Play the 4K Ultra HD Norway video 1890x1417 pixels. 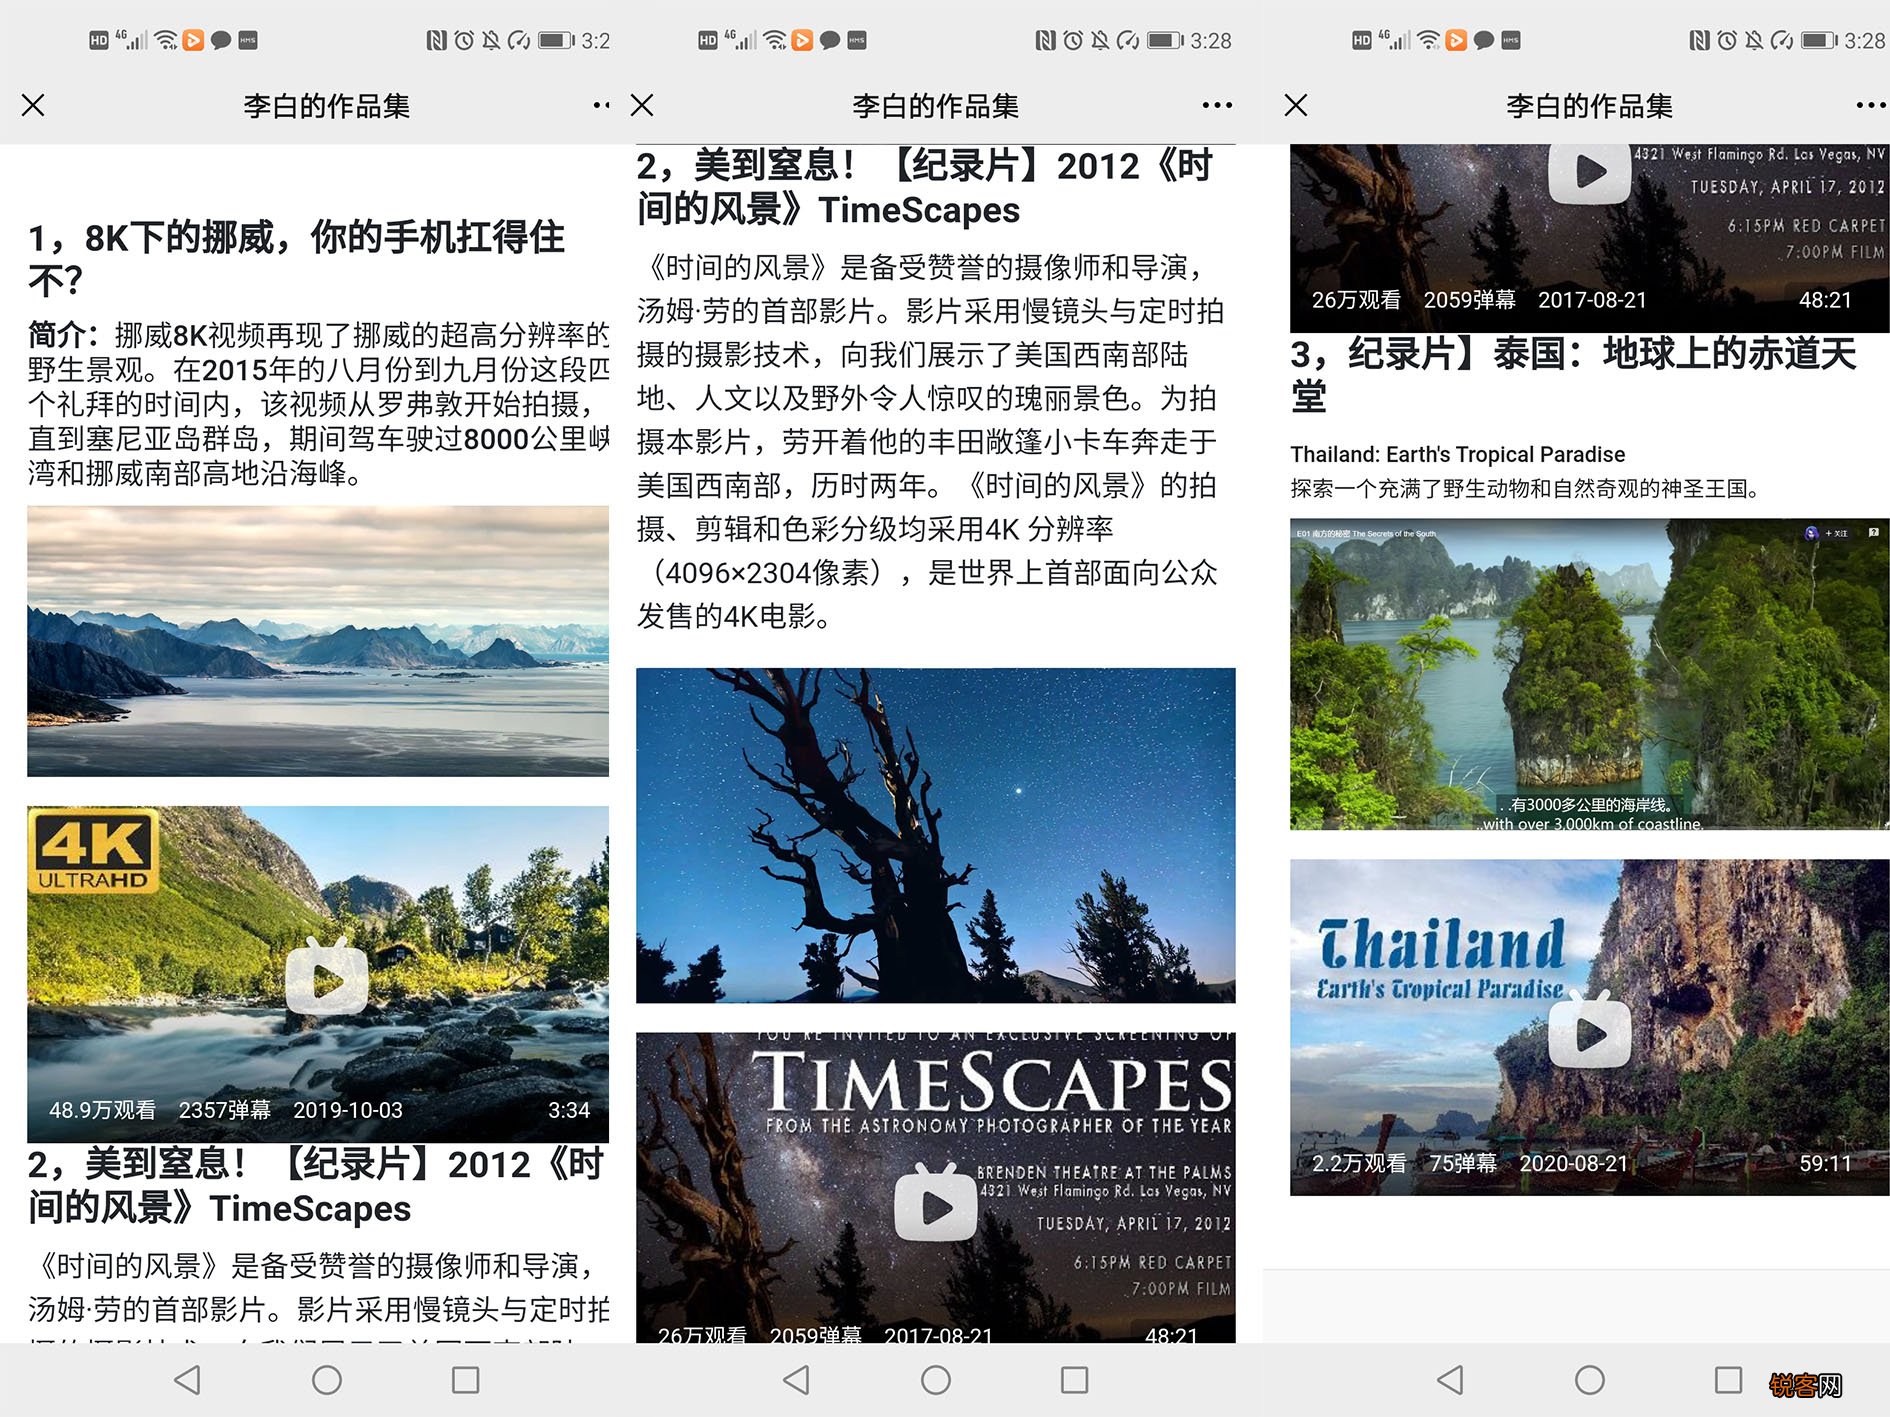[326, 978]
